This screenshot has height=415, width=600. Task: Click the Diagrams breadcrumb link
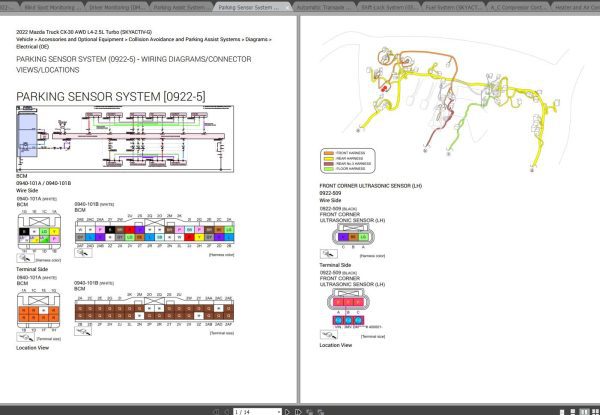[x=256, y=39]
